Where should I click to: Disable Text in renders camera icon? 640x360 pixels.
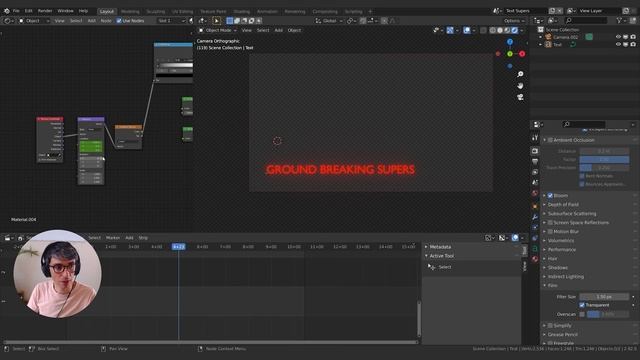click(633, 44)
